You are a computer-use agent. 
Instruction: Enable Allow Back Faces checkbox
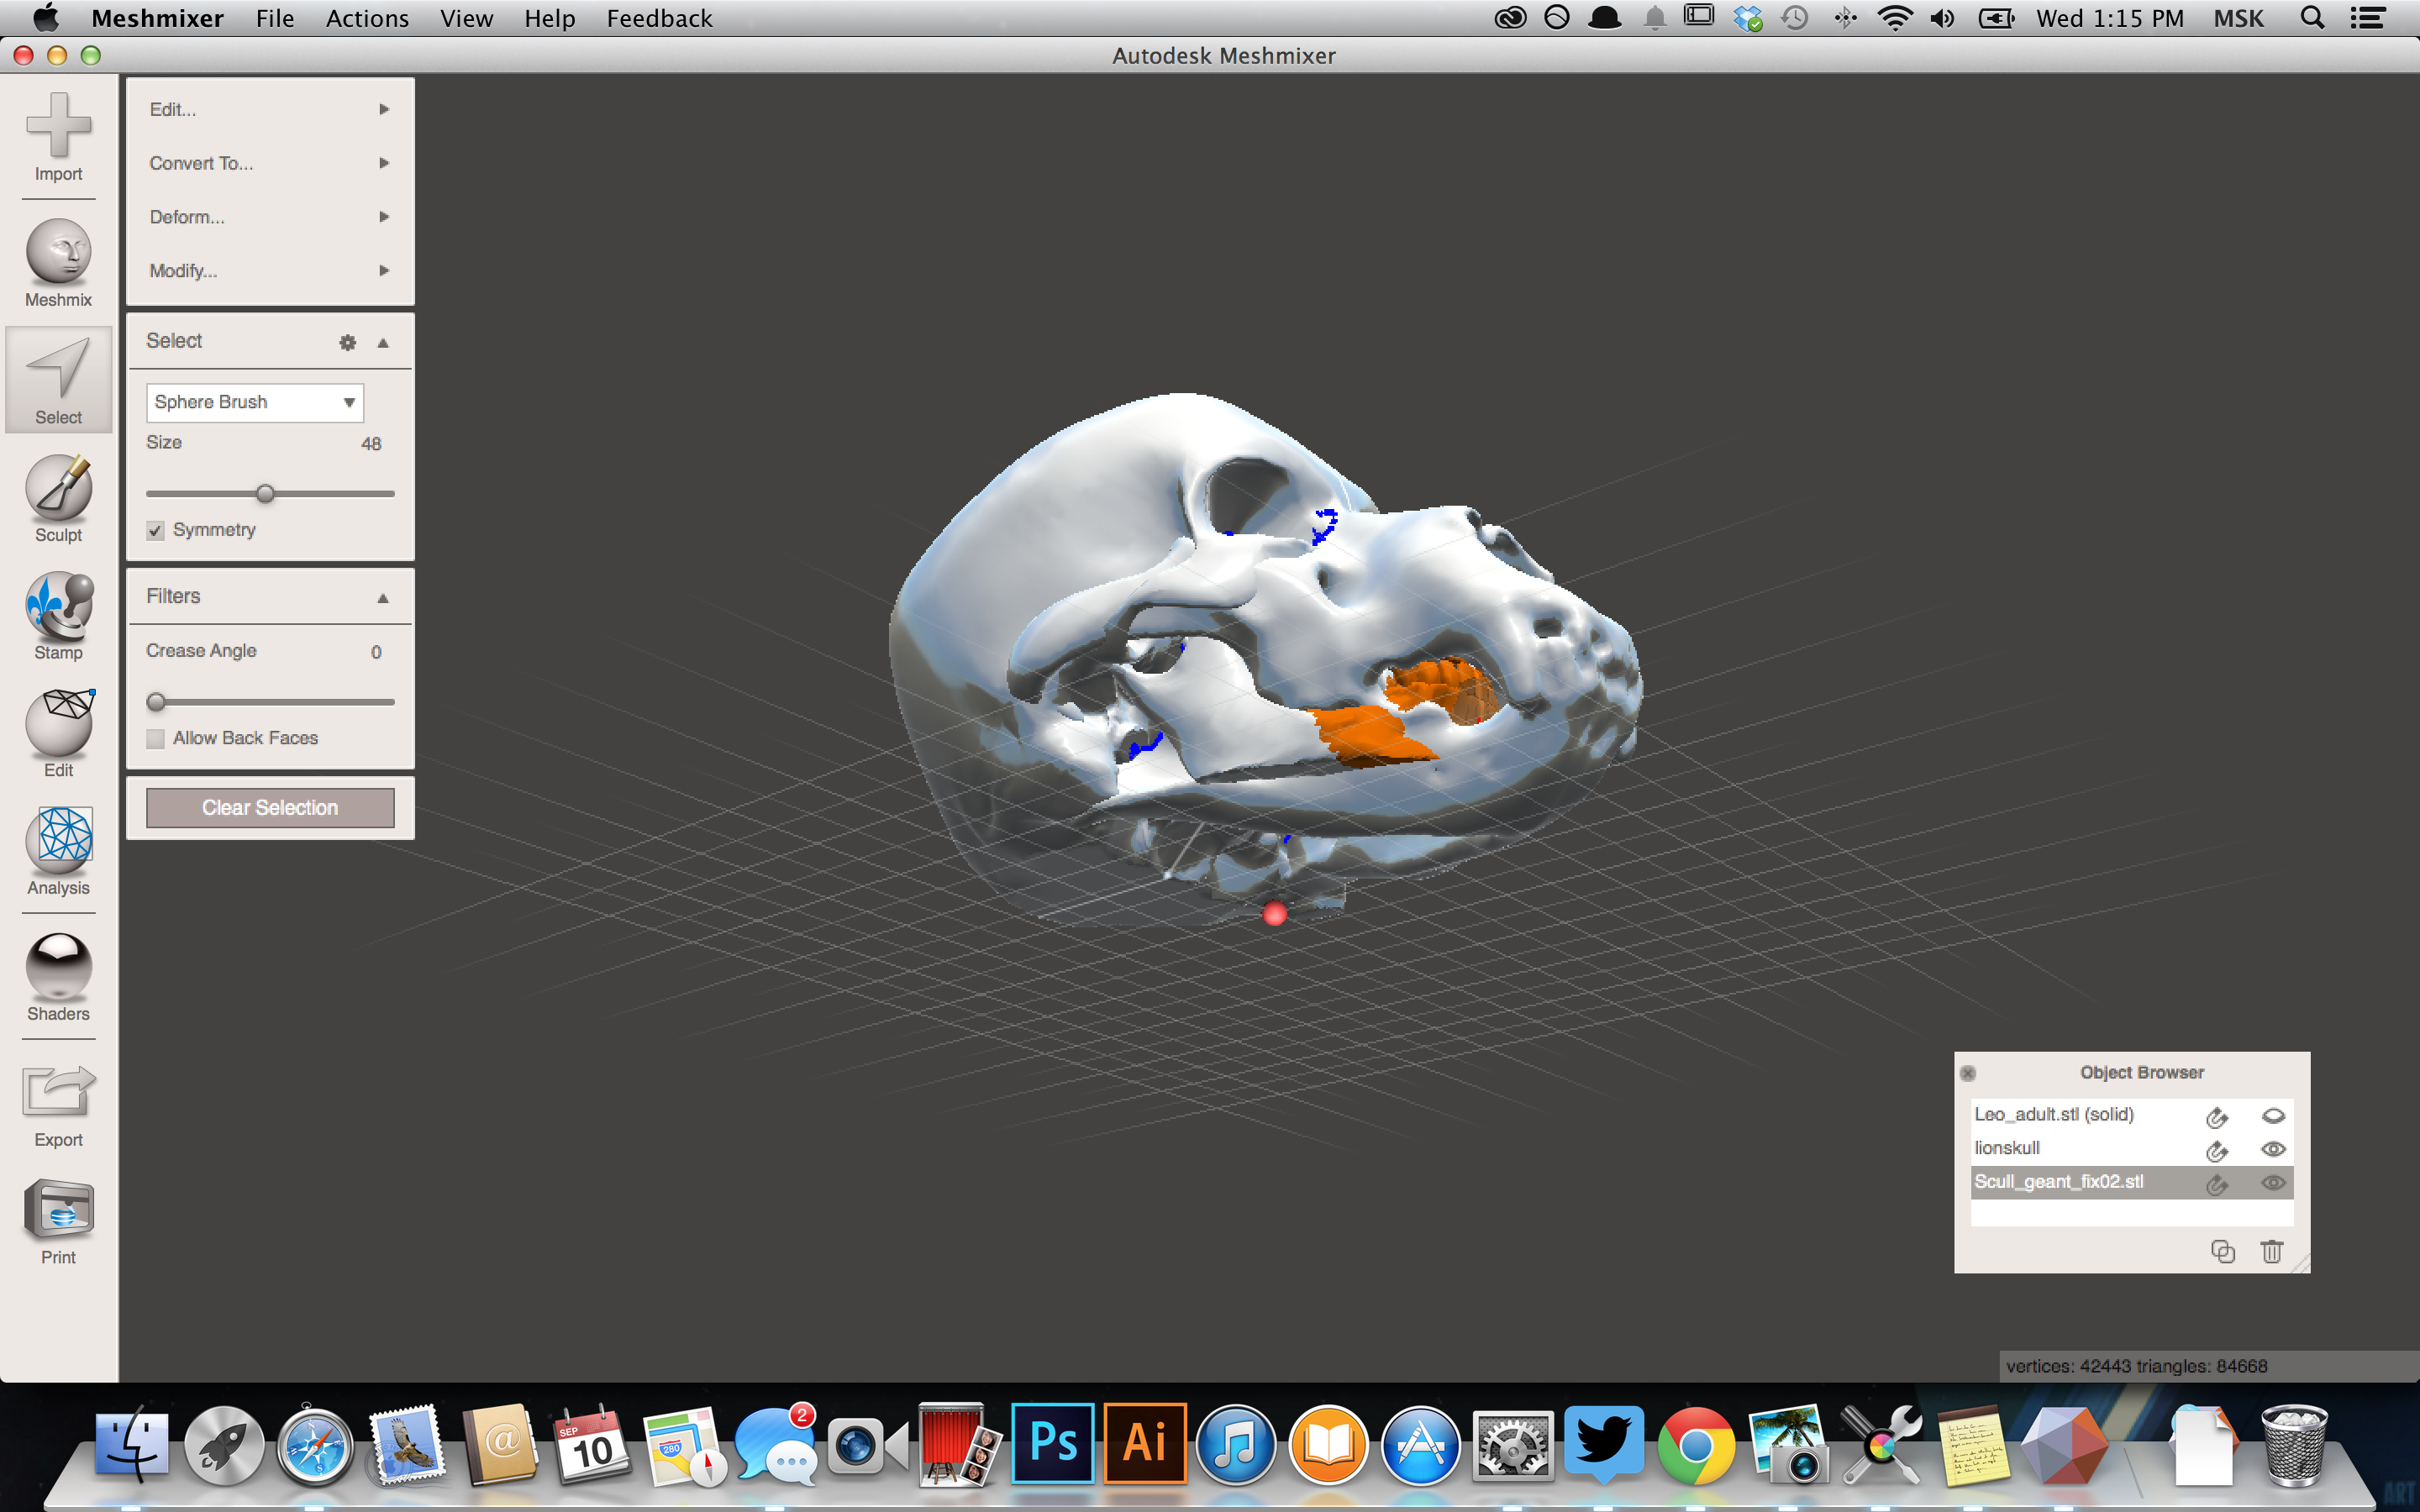click(x=155, y=739)
